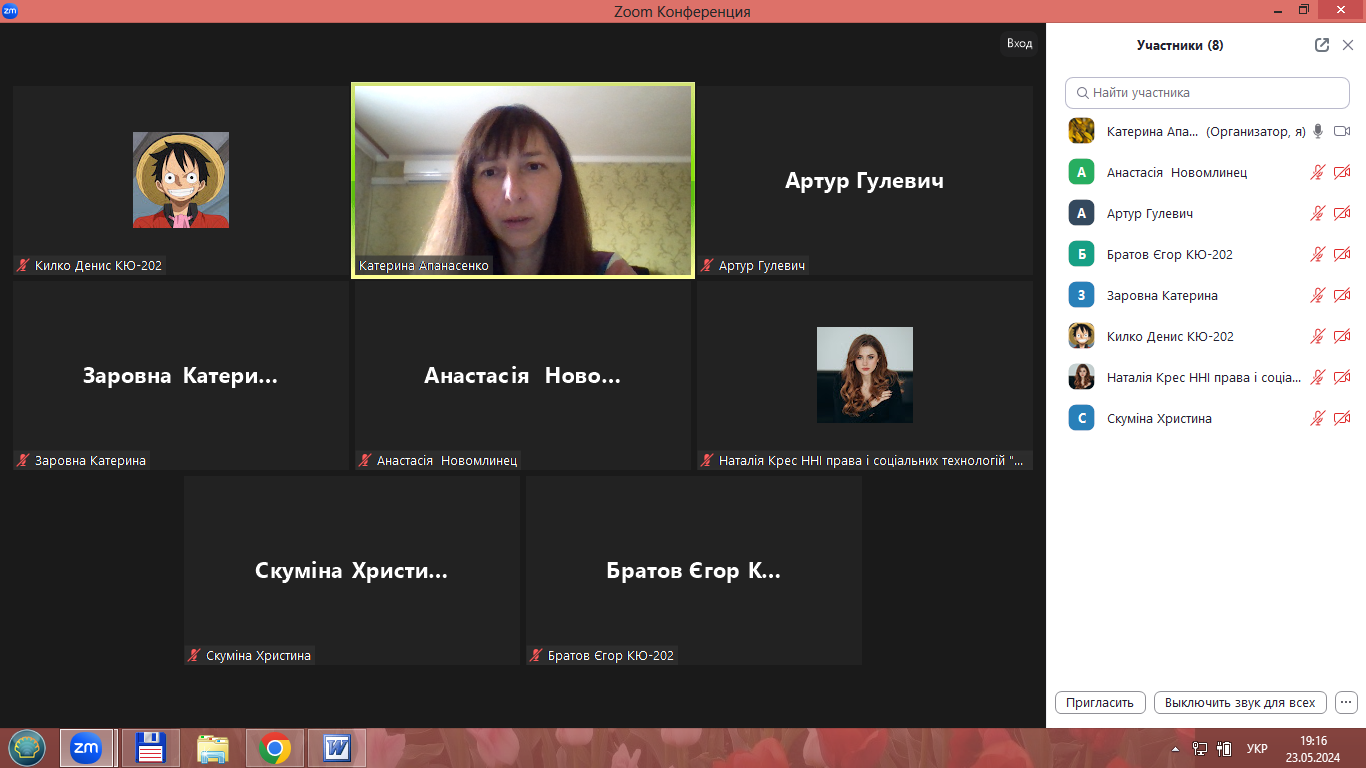Toggle host camera icon in participant list
The image size is (1366, 768).
[1342, 131]
